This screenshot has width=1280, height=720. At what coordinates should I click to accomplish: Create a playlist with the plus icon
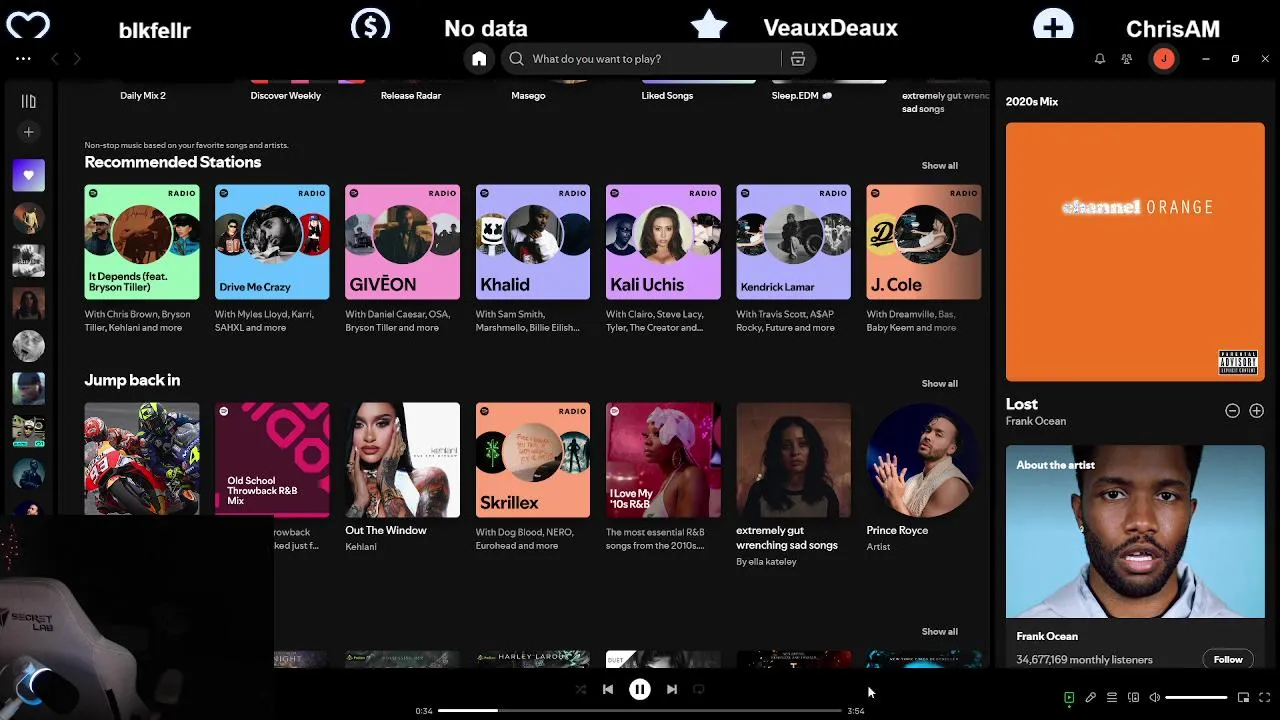tap(29, 132)
